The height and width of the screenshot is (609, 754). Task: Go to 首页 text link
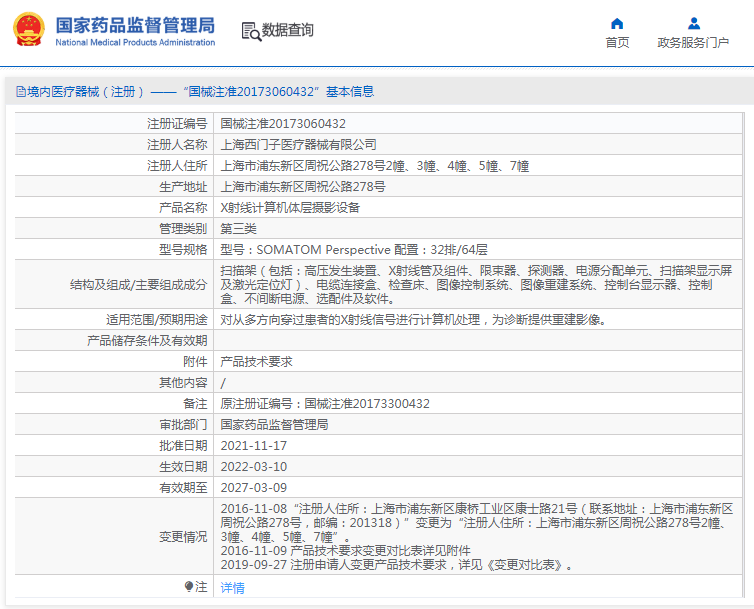pos(617,43)
